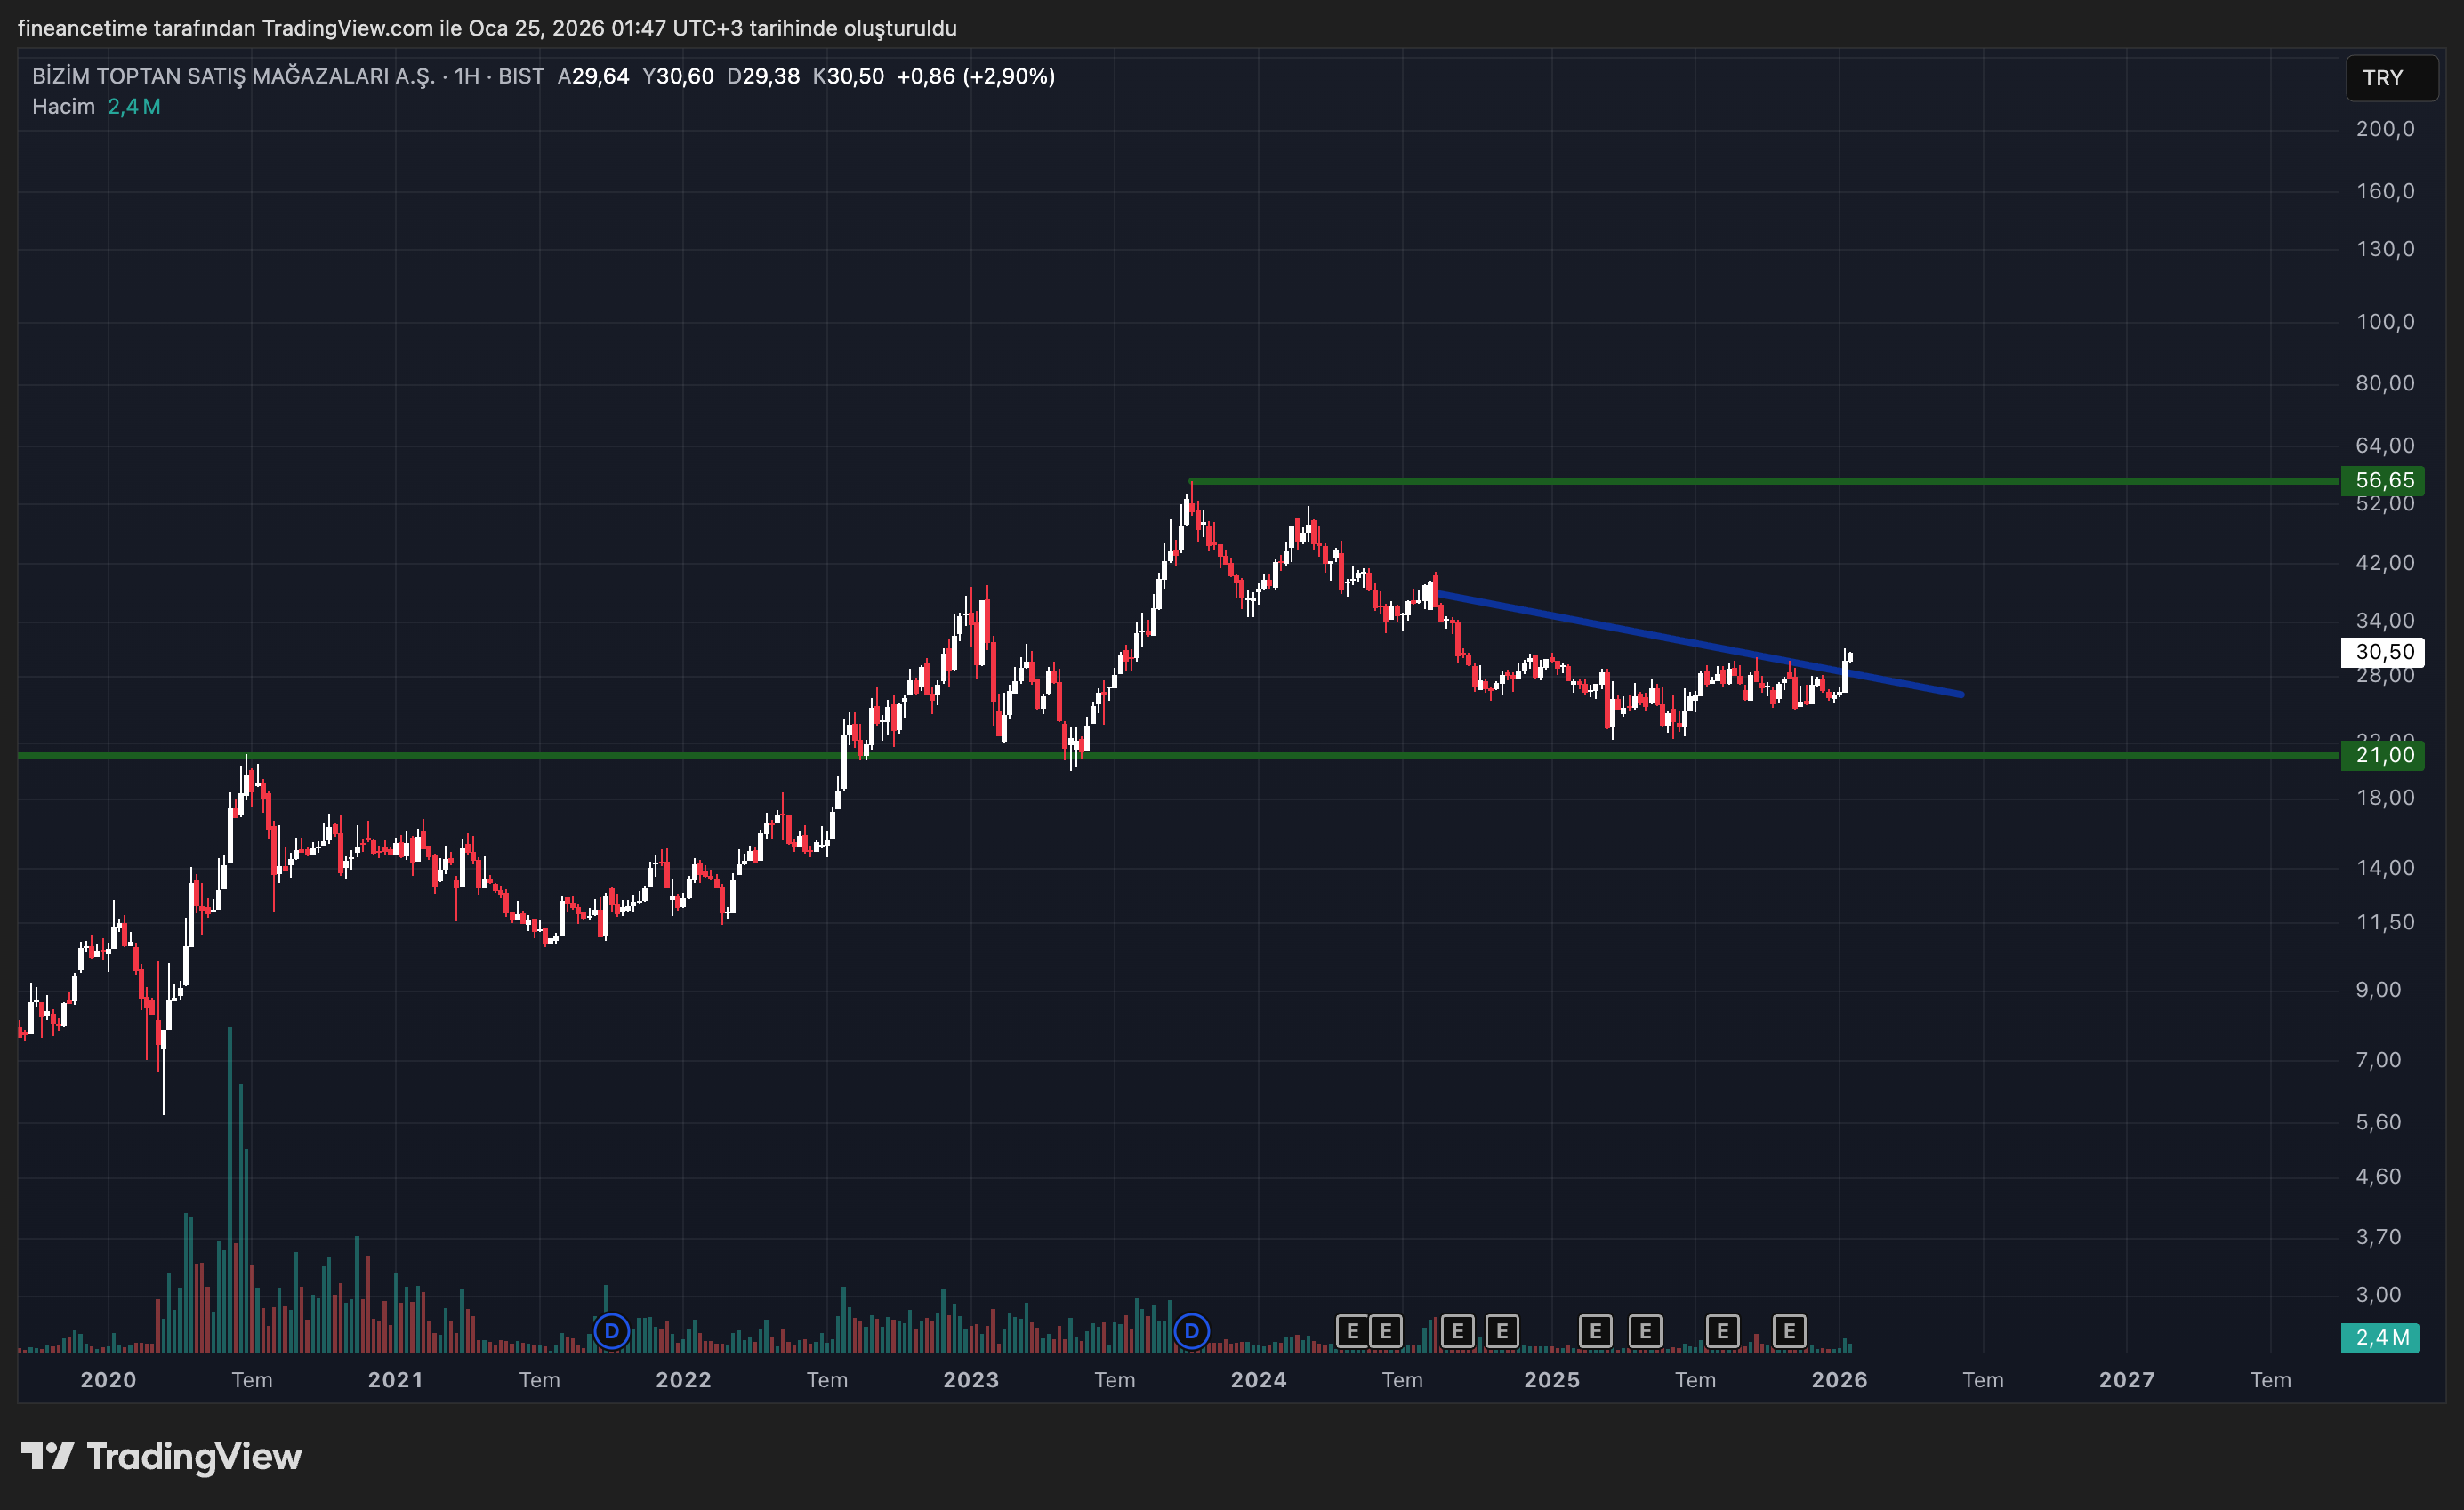
Task: Open the leftmost earnings E marker
Action: pos(1352,1331)
